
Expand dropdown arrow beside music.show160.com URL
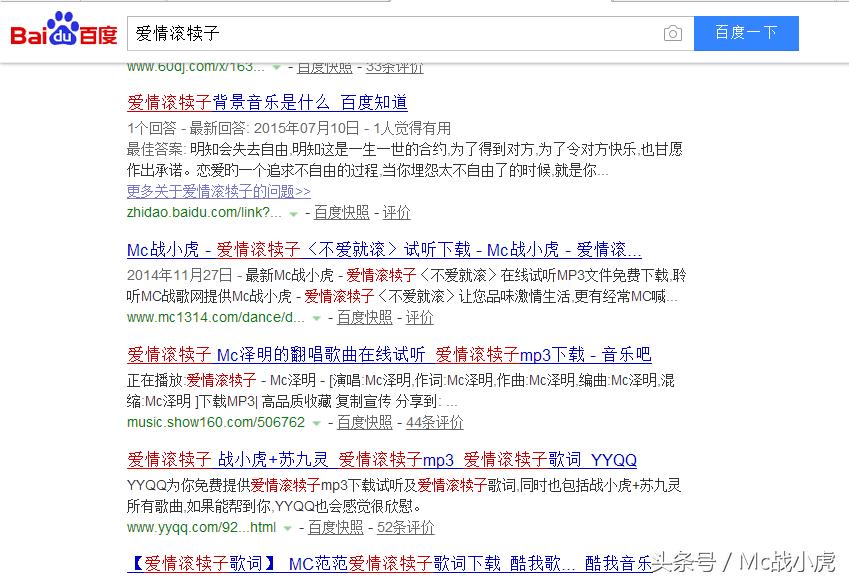point(317,424)
